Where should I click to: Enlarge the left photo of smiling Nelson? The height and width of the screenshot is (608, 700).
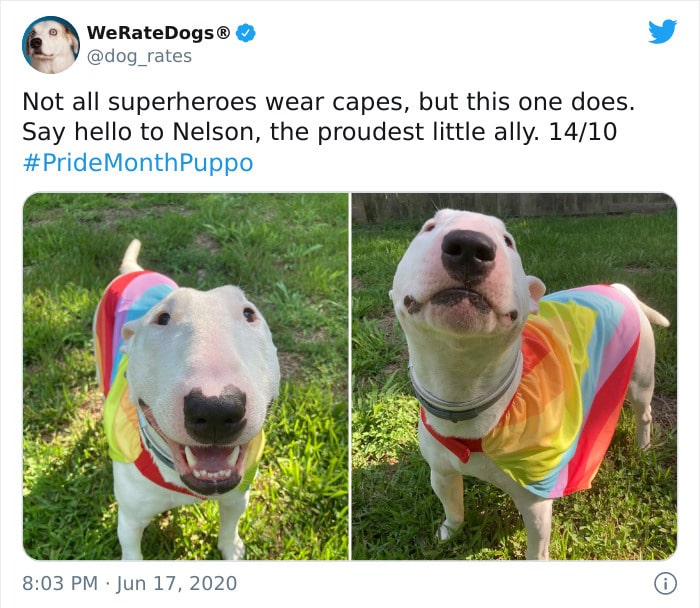186,376
